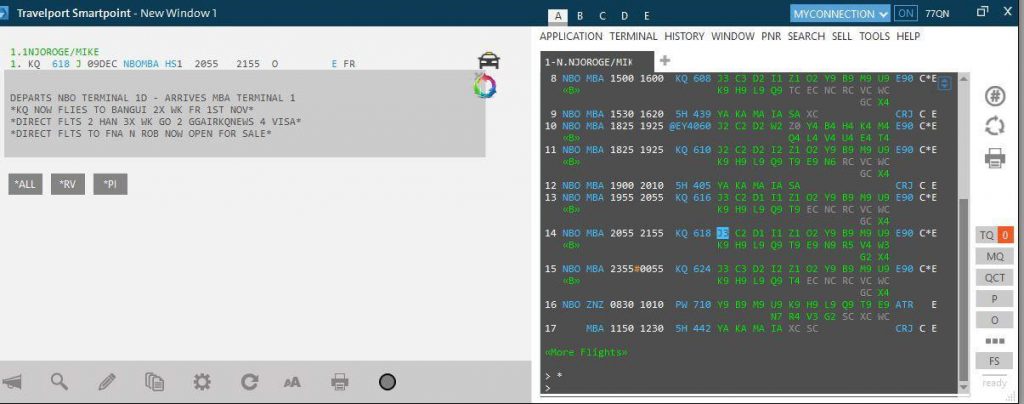
Task: Click the printer icon in right sidebar
Action: tap(994, 157)
